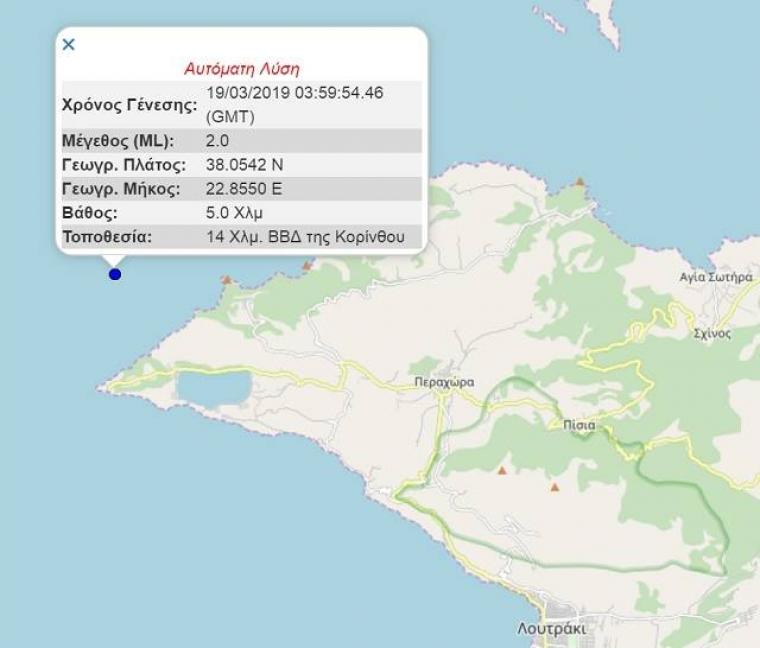Click the Μέγεθος (ML) row label
760x648 pixels.
(x=118, y=141)
